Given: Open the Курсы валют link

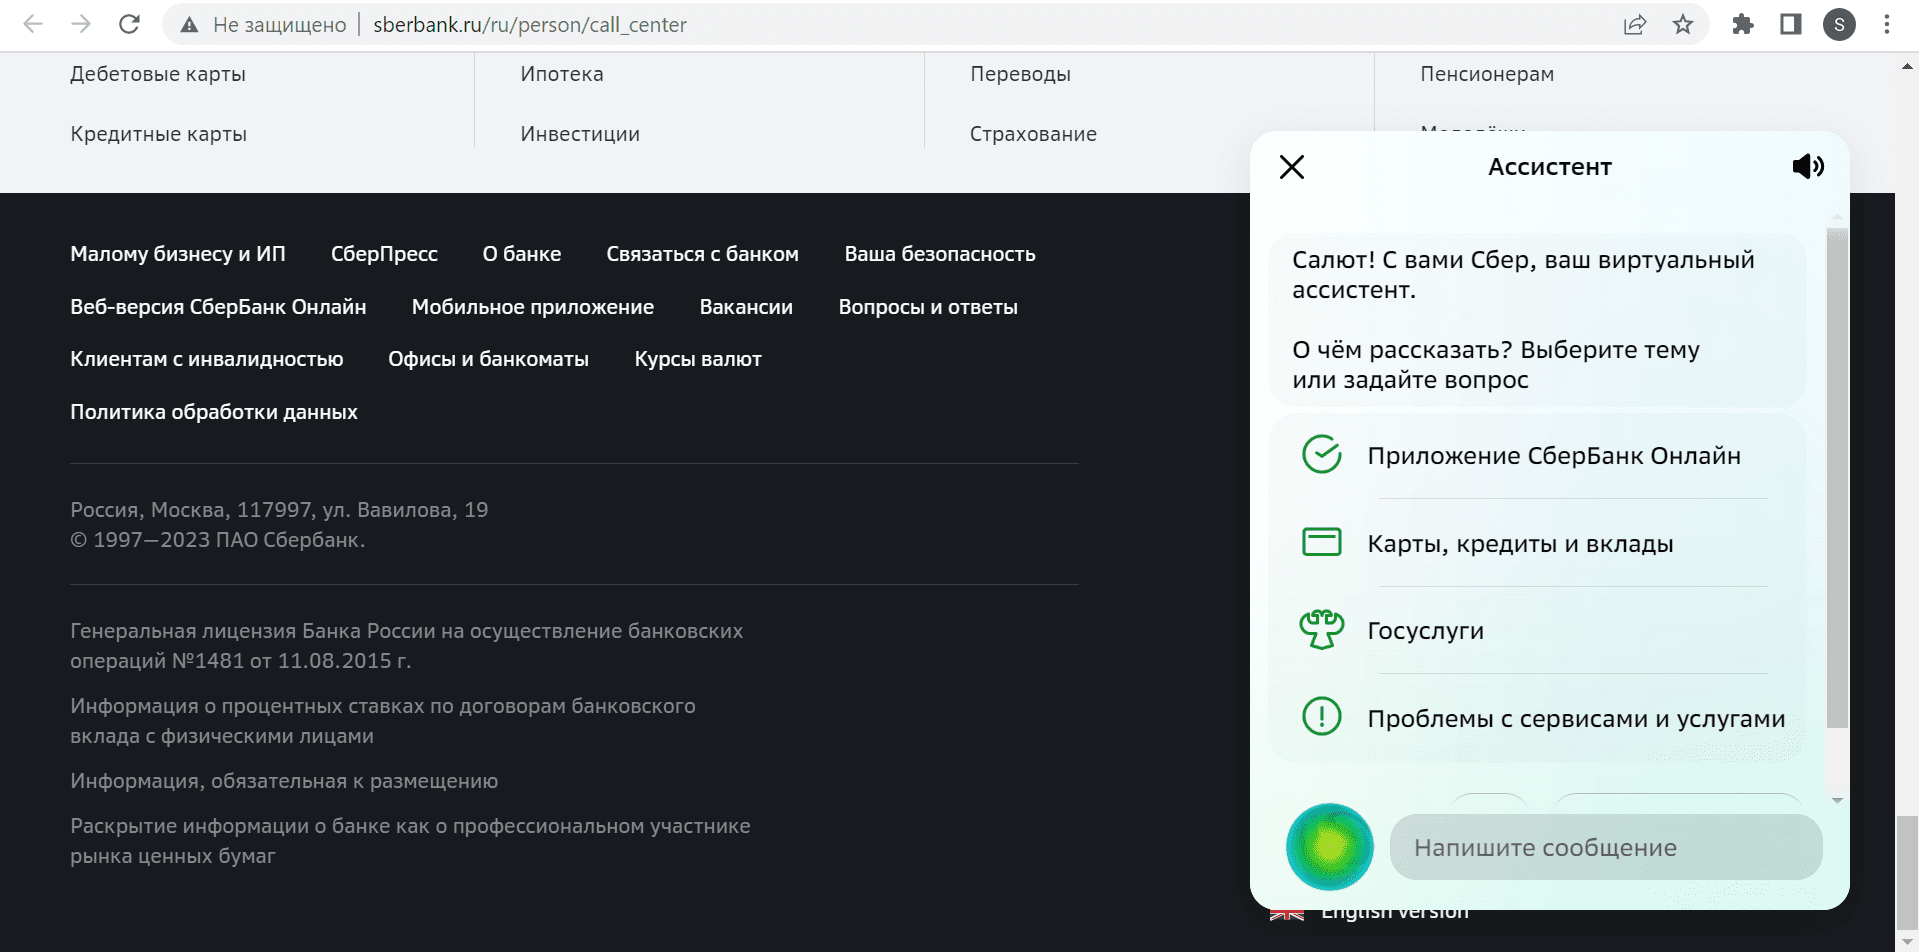Looking at the screenshot, I should point(698,359).
